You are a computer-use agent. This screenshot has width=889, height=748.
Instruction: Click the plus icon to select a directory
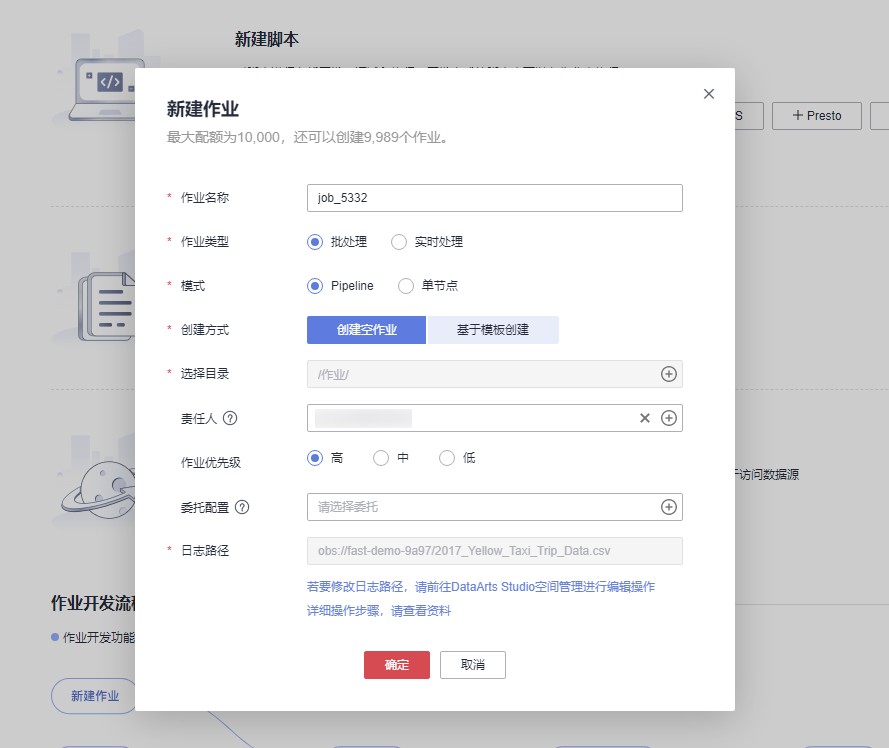[x=669, y=373]
